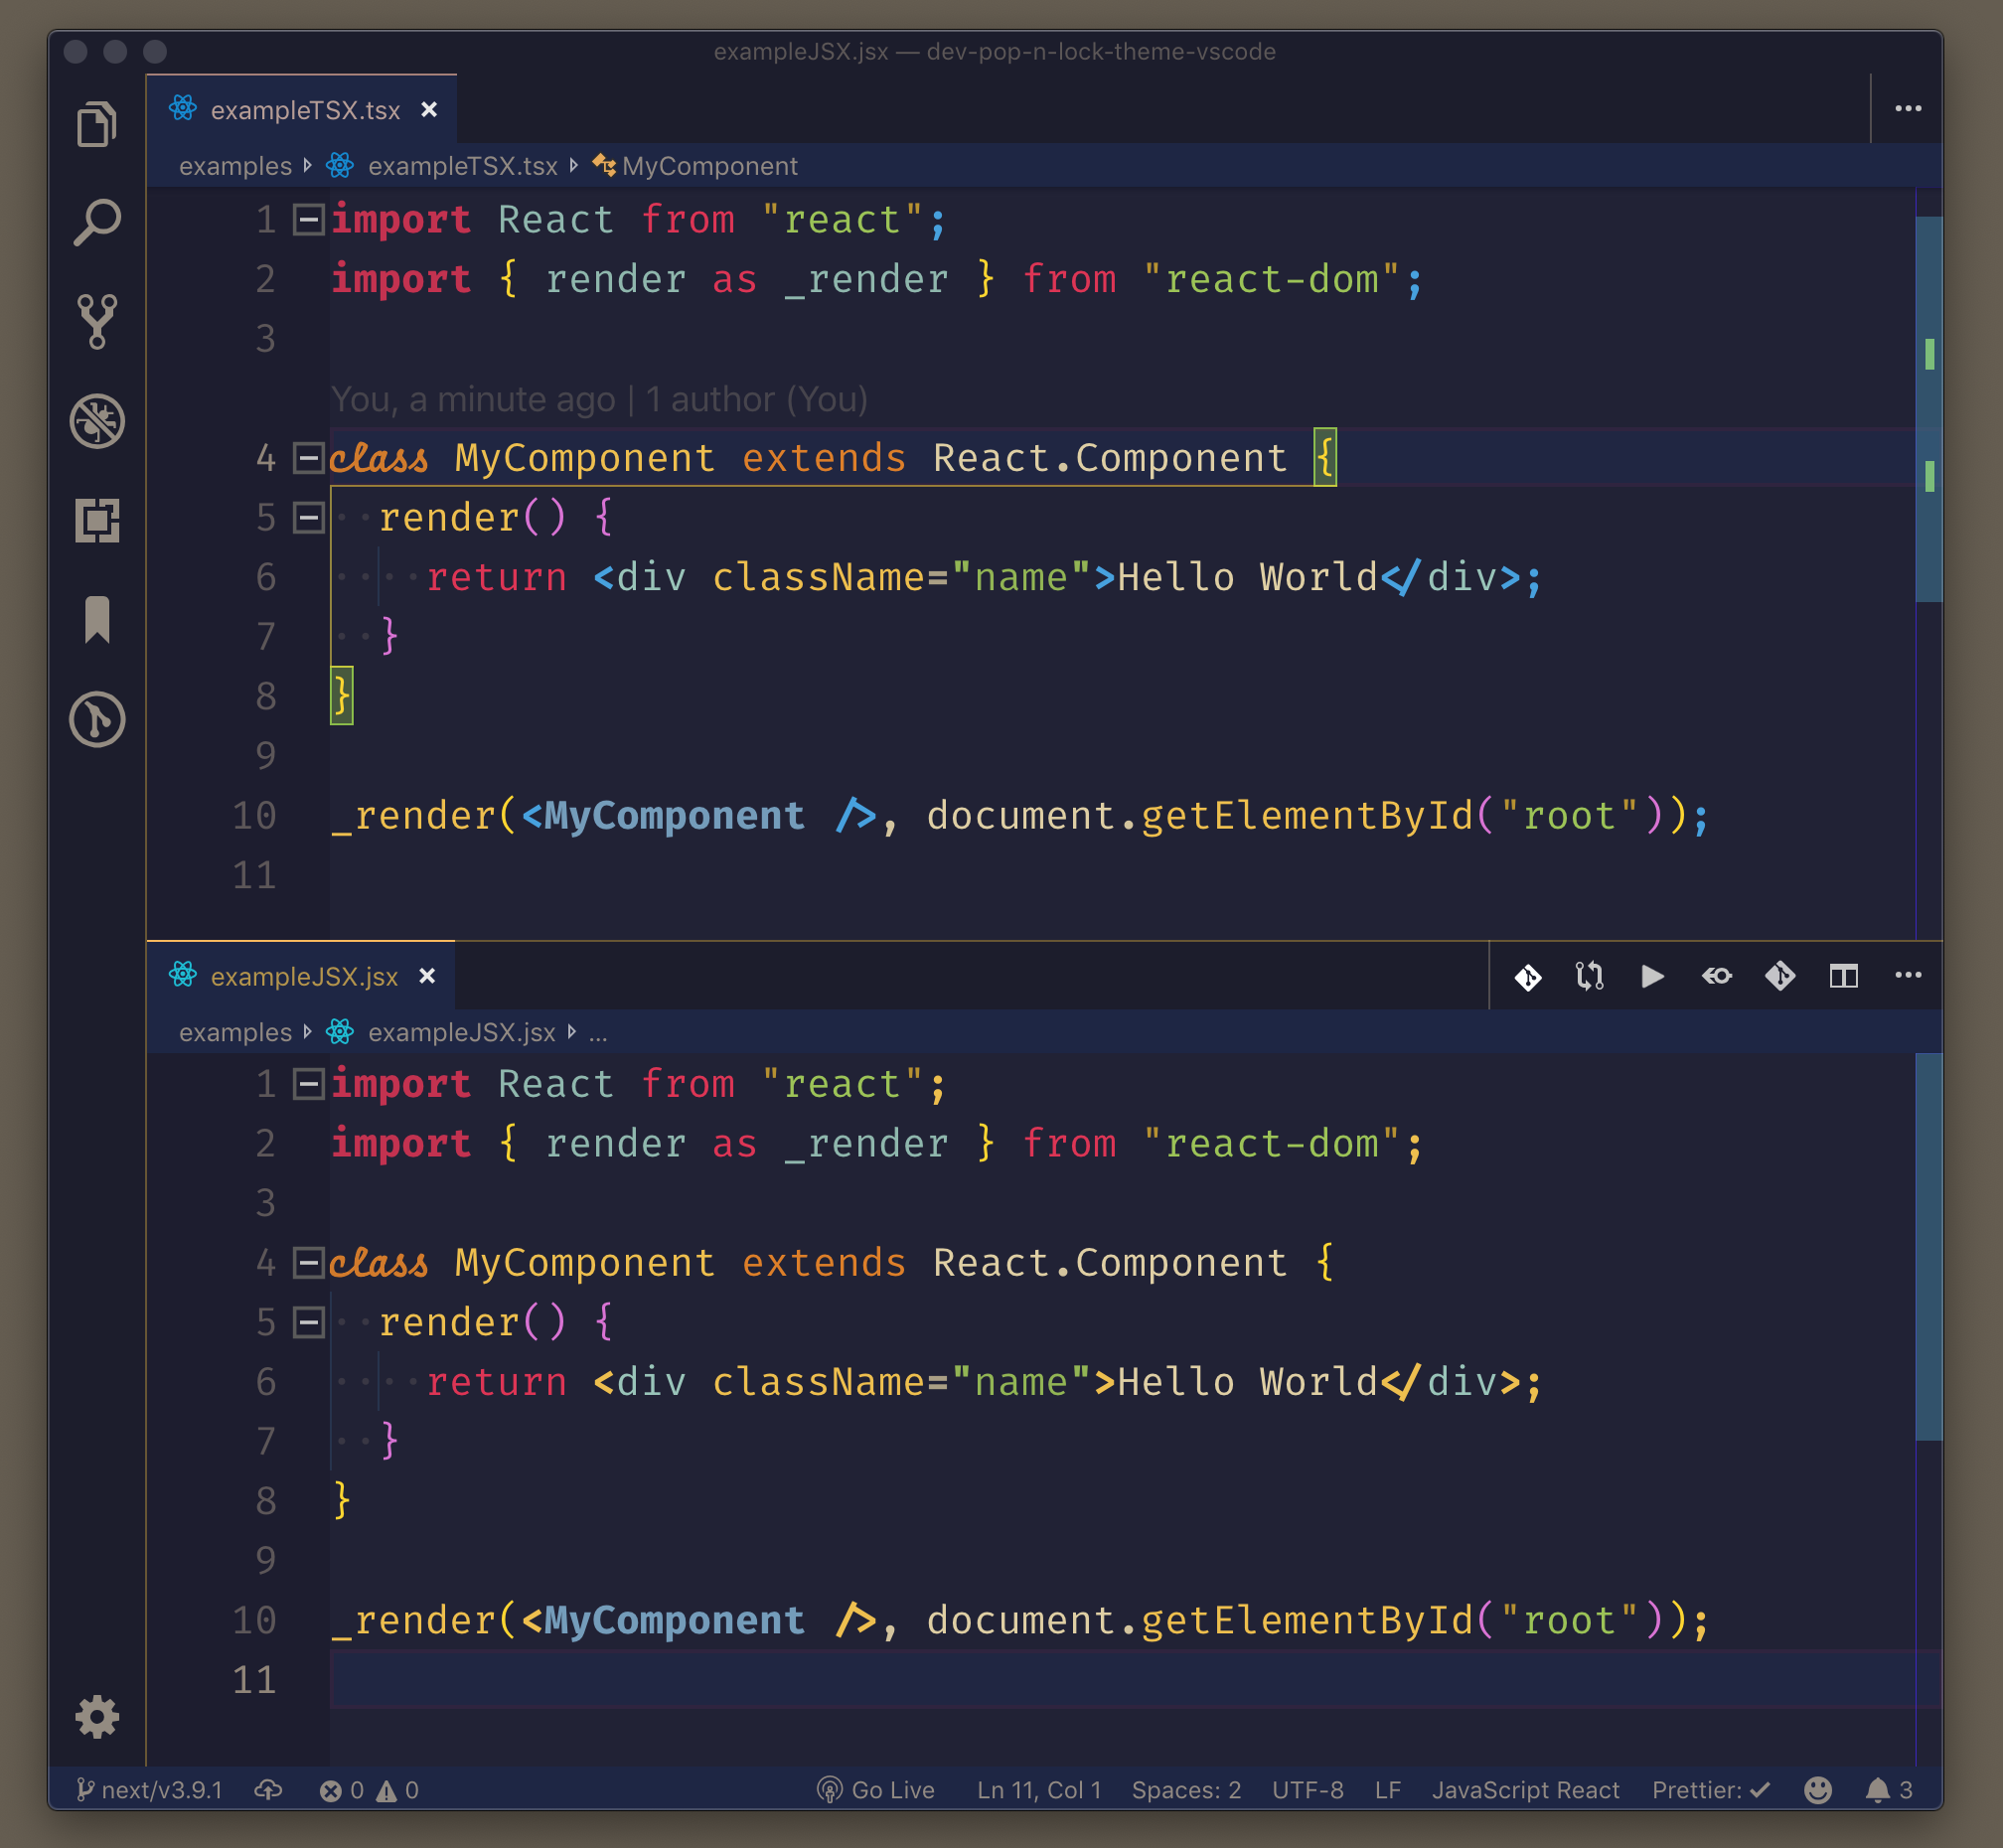Click the split editor icon

click(1843, 975)
